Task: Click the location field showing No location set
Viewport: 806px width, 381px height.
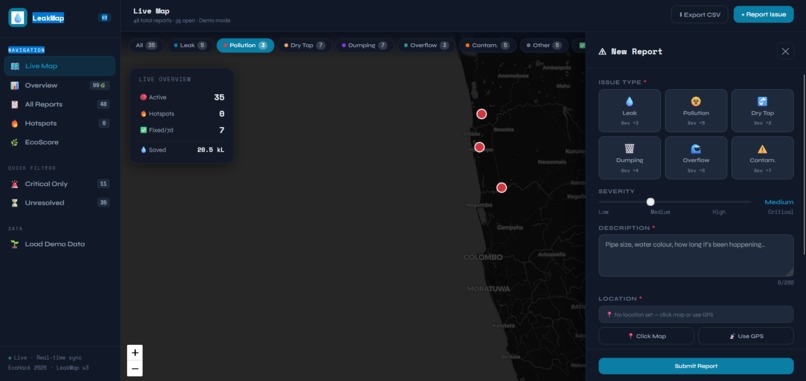Action: click(696, 314)
